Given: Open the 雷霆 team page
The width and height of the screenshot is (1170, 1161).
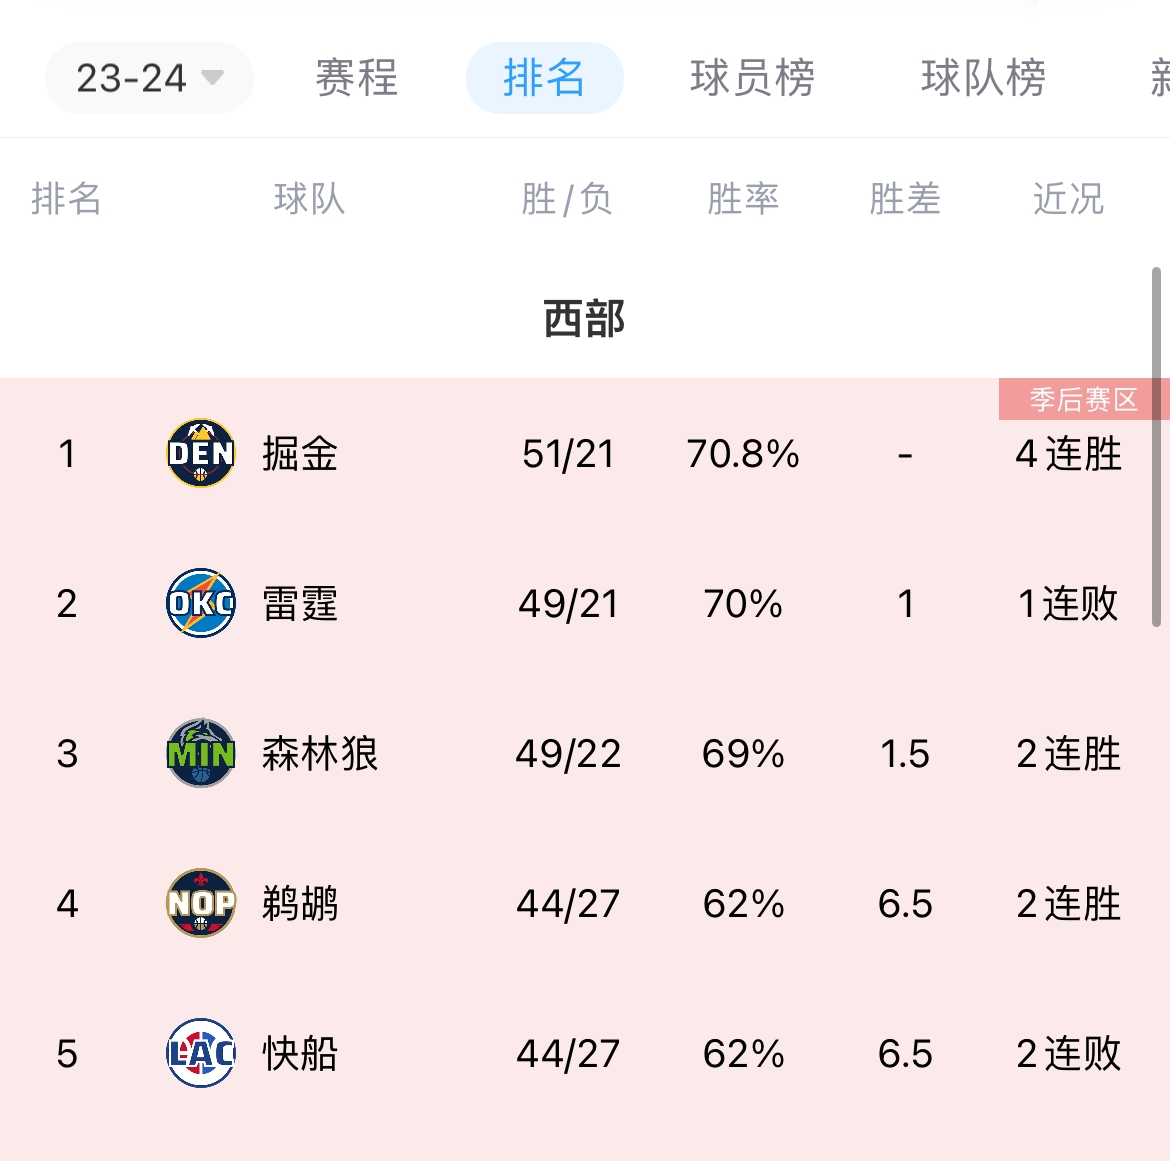Looking at the screenshot, I should (300, 604).
